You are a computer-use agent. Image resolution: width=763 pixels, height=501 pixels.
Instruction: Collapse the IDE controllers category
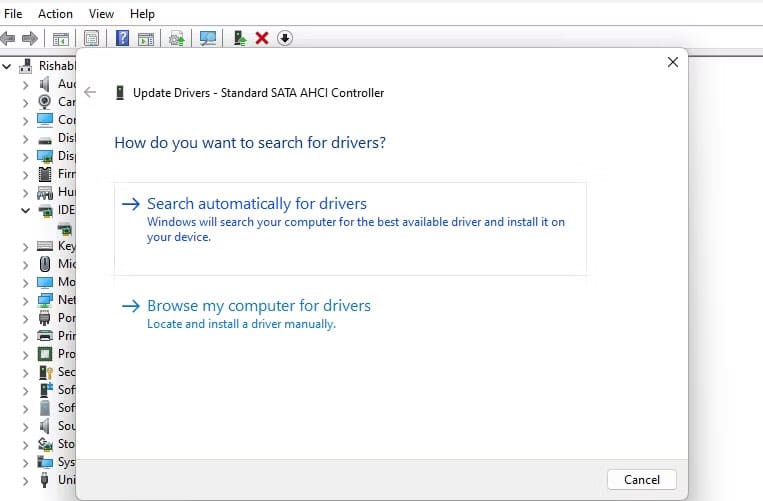(x=25, y=211)
